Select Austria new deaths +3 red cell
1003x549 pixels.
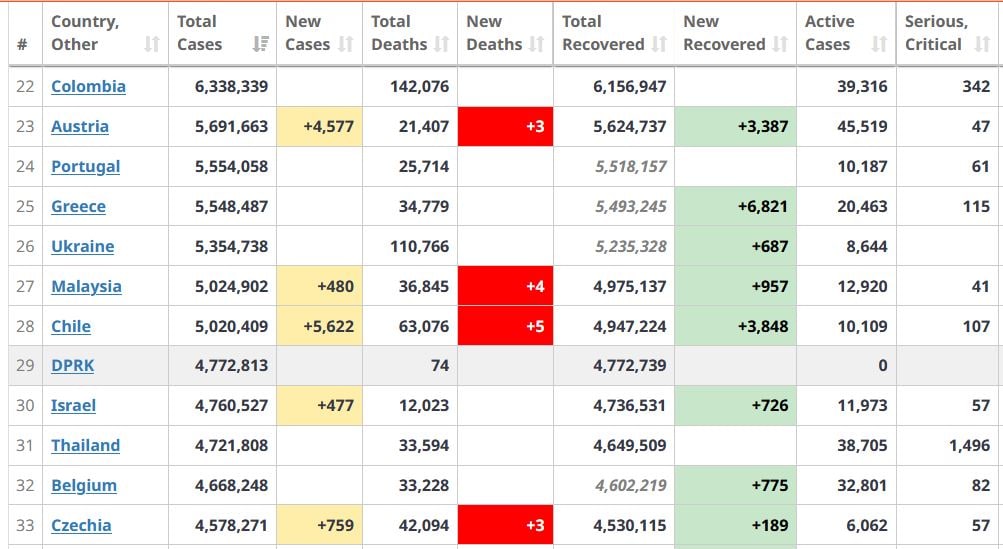click(x=505, y=127)
